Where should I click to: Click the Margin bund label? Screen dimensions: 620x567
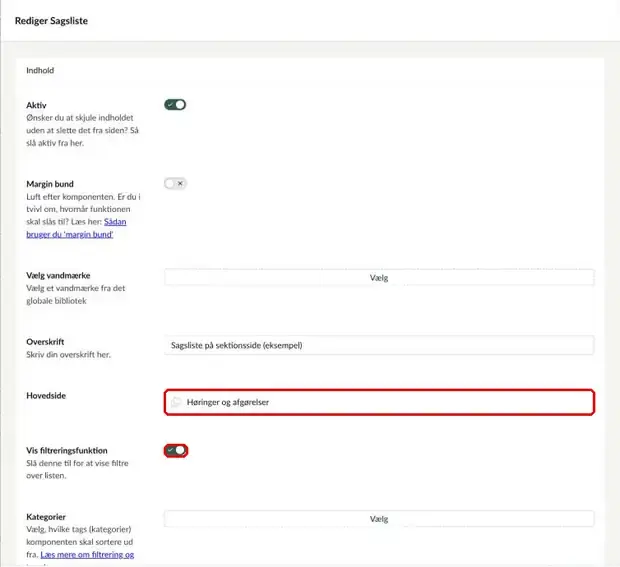(50, 184)
